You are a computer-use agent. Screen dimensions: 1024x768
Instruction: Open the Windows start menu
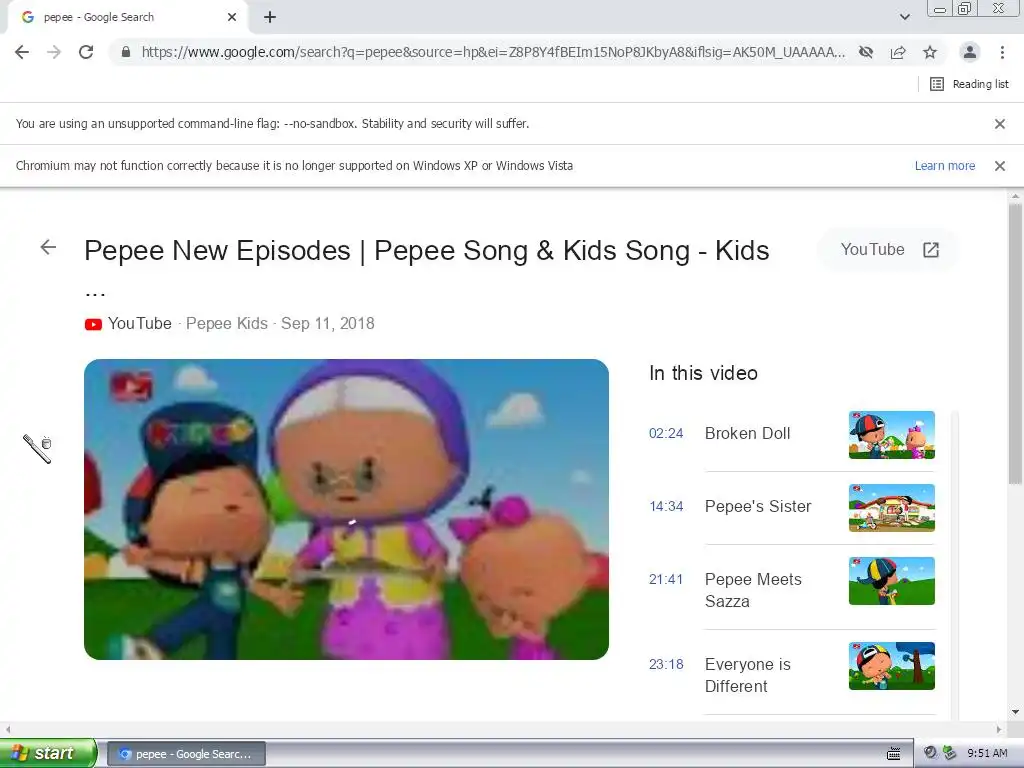48,753
